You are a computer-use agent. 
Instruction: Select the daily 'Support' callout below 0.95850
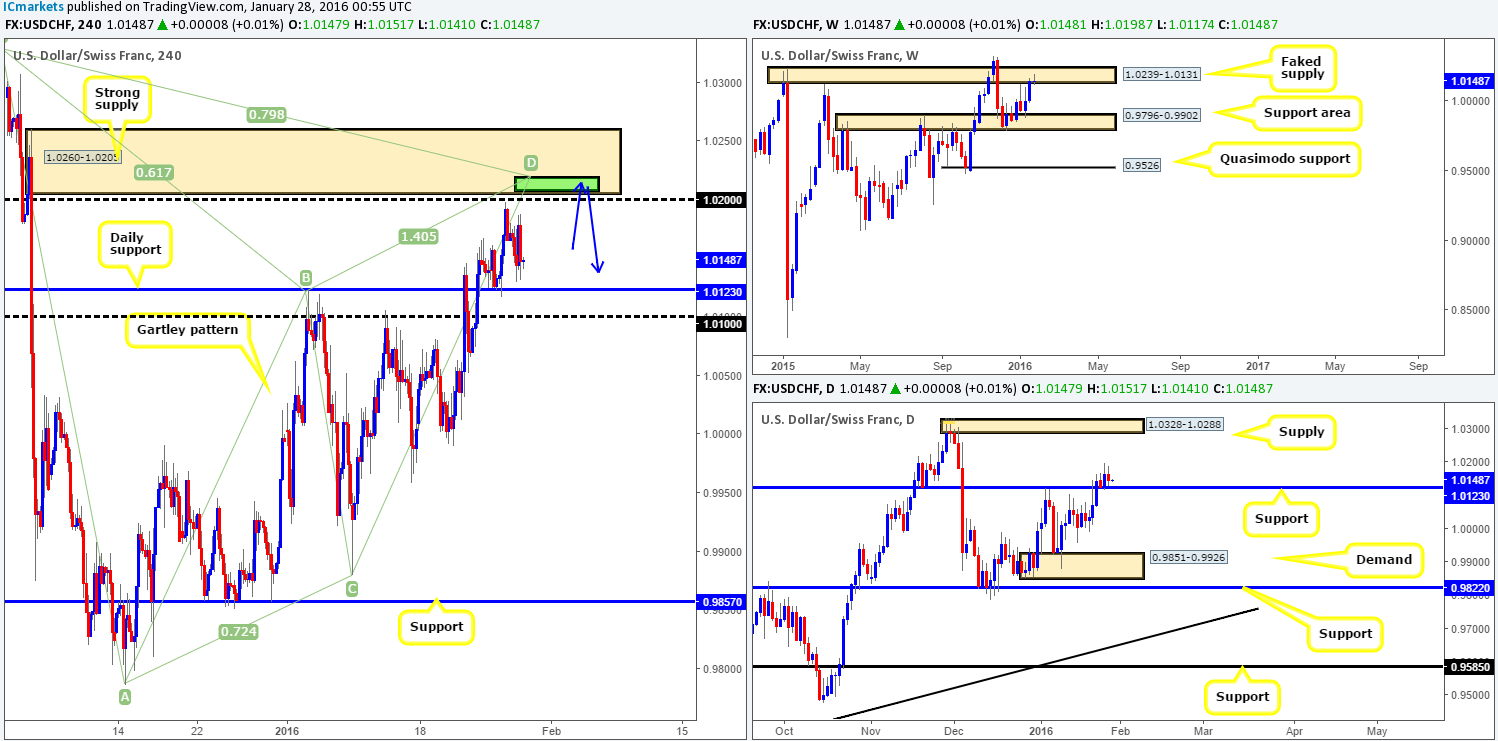tap(1242, 696)
